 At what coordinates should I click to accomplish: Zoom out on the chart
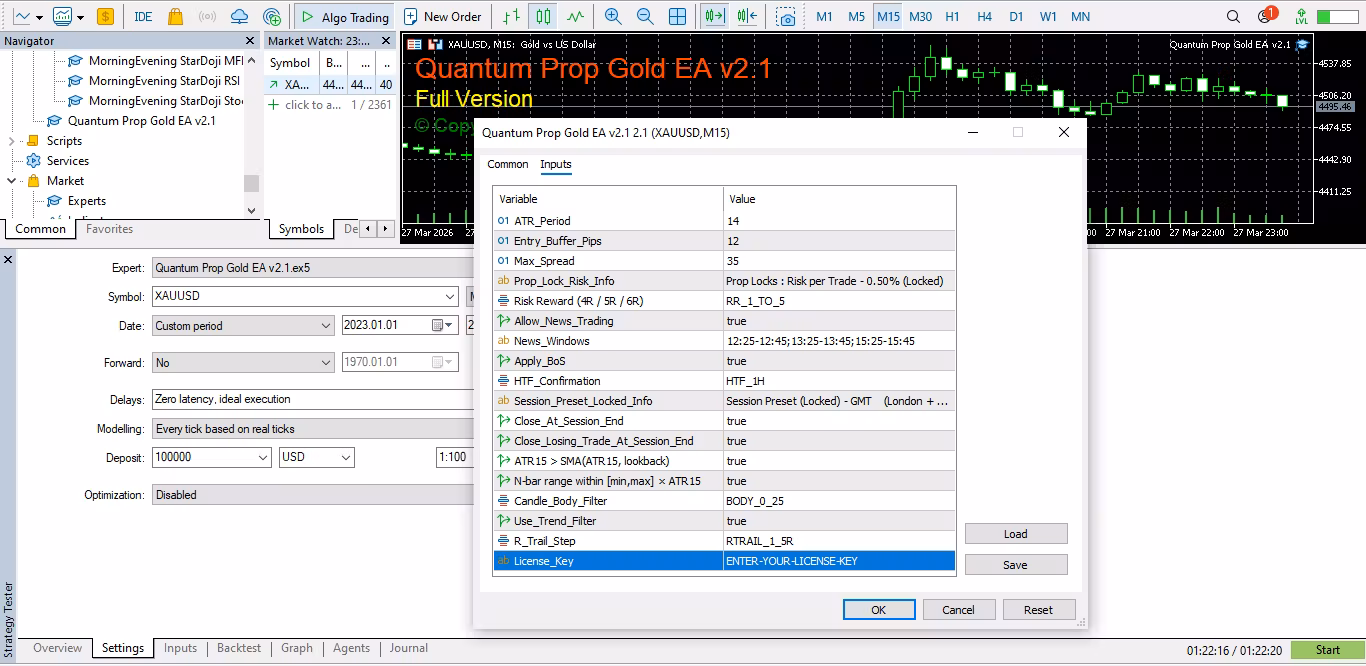point(645,17)
